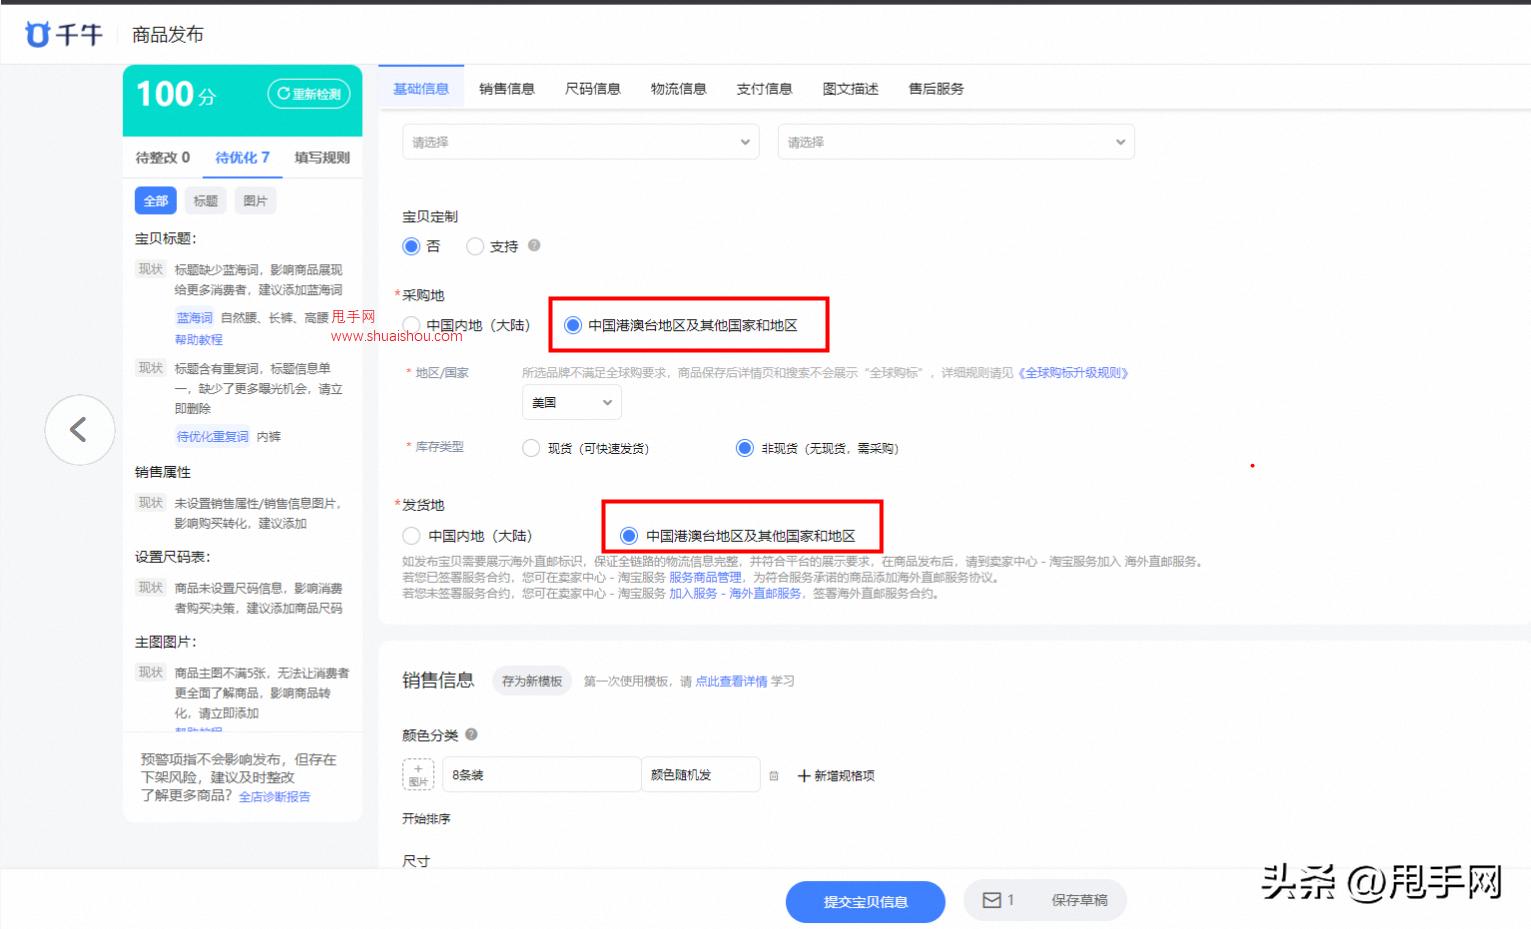Click the 8条装 input field
The height and width of the screenshot is (929, 1531).
(540, 774)
